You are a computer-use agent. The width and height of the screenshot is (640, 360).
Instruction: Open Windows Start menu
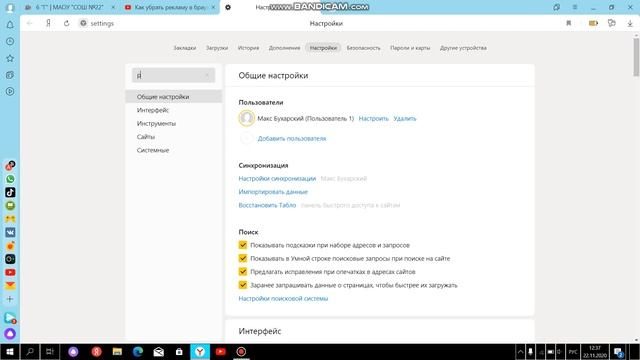pos(10,352)
